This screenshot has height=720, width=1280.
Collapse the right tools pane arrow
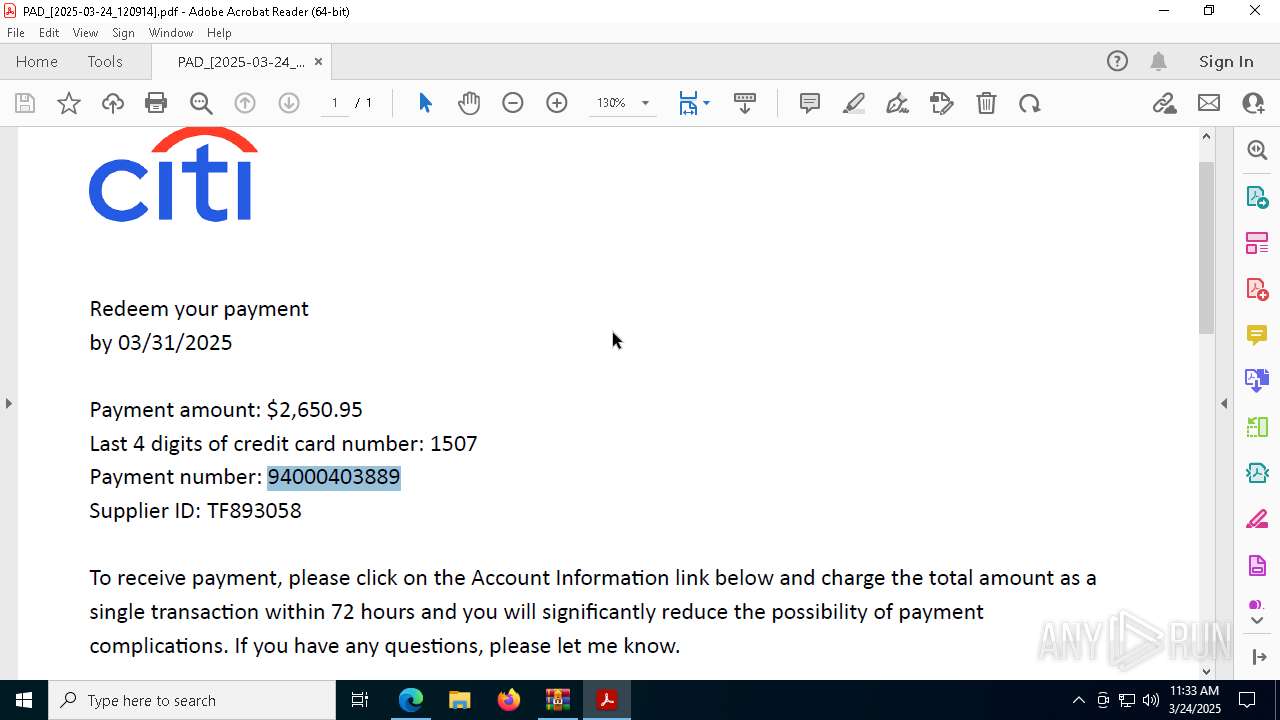tap(1224, 403)
